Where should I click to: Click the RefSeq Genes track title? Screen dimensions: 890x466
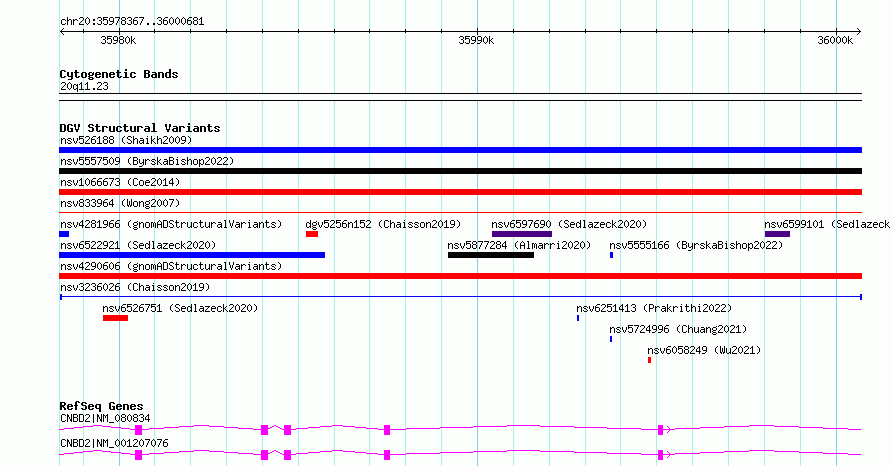(x=101, y=406)
